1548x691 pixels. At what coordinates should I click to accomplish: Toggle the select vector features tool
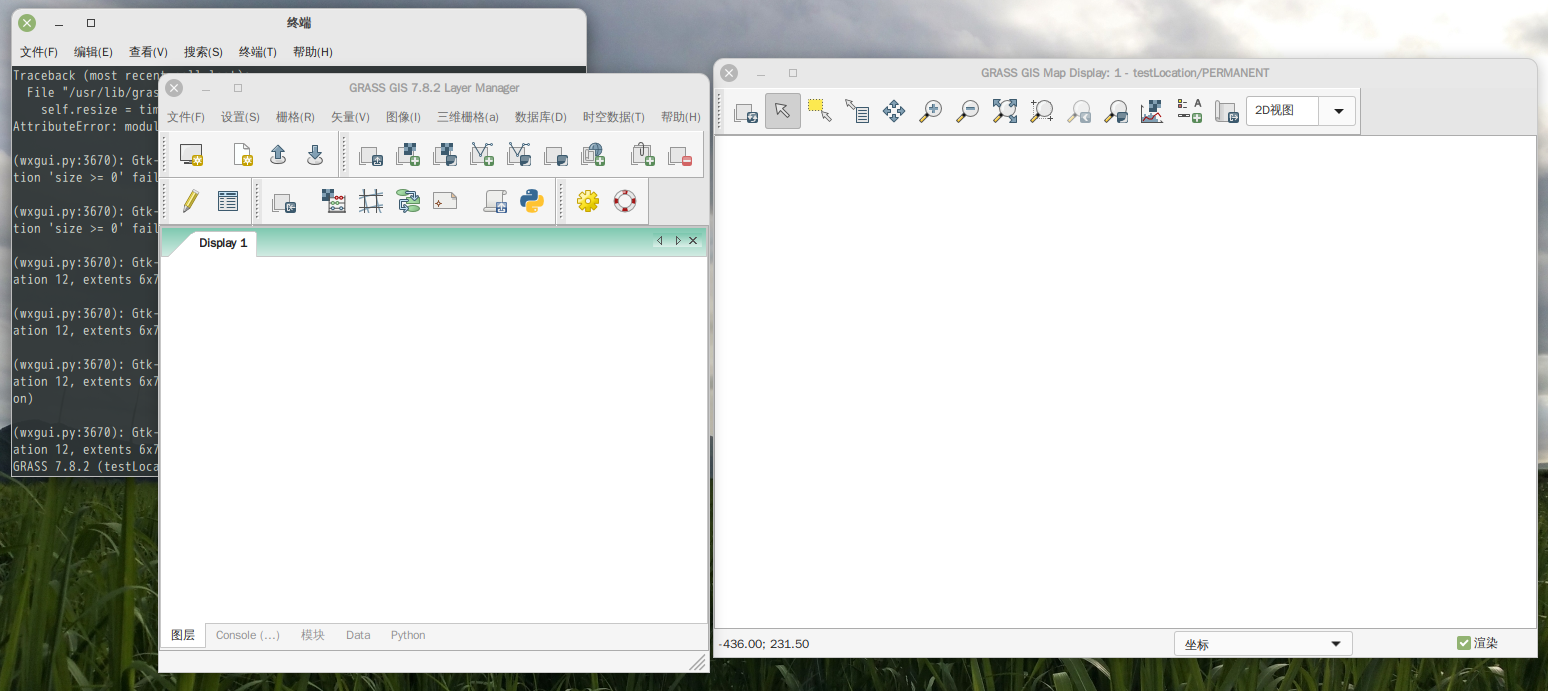[820, 111]
